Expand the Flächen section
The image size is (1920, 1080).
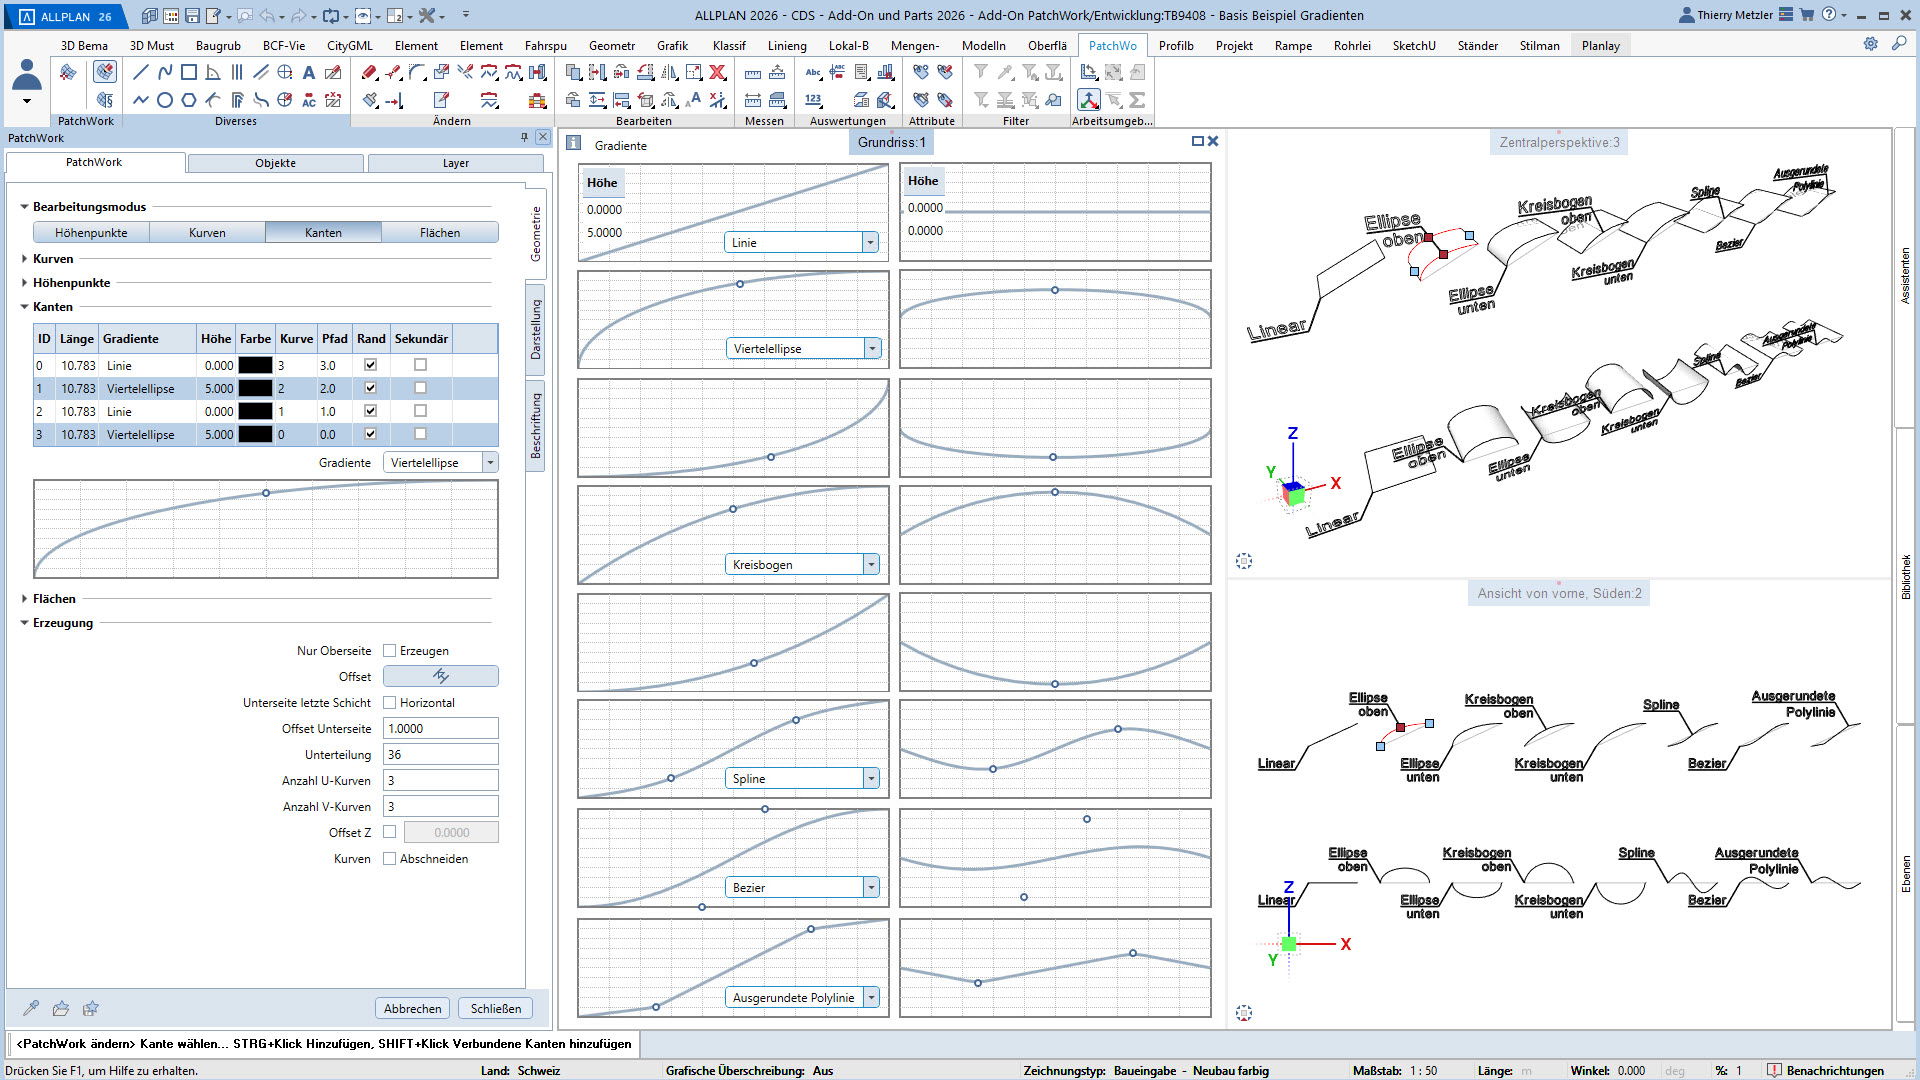pos(25,599)
